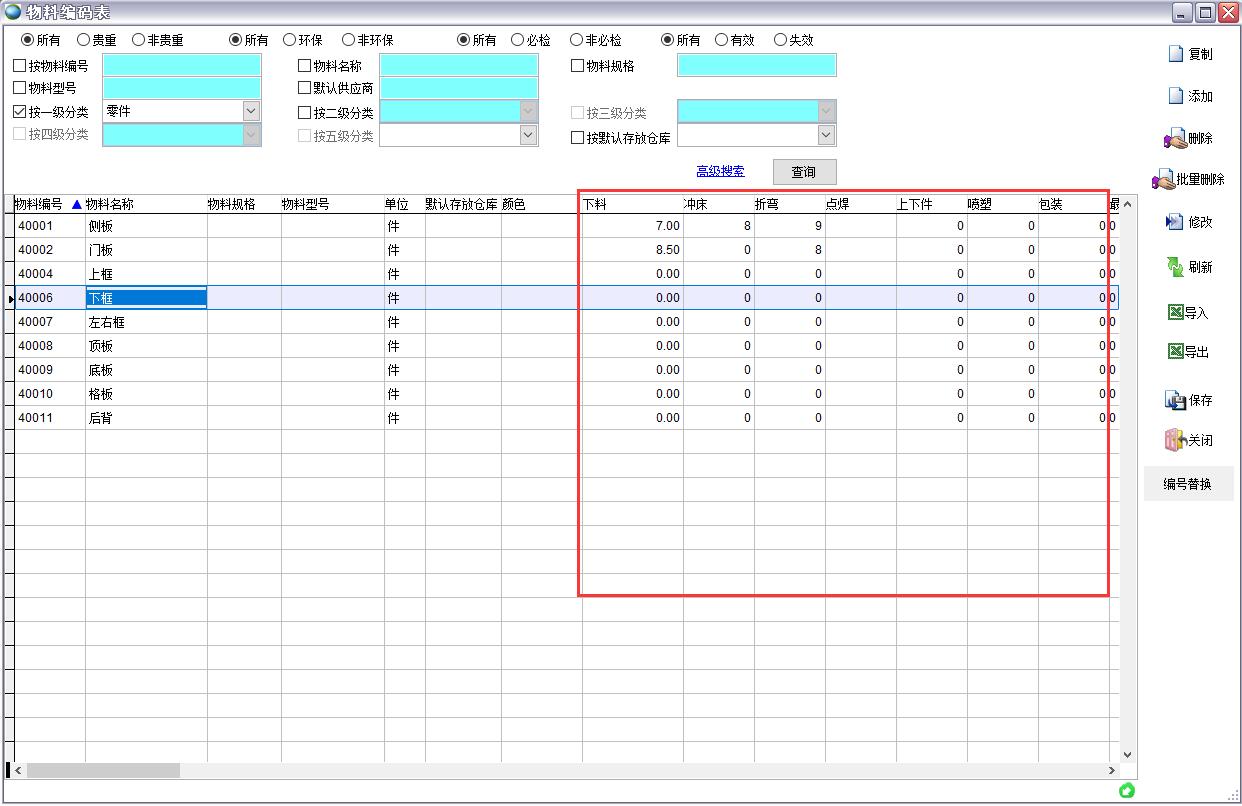1242x806 pixels.
Task: Save changes with the 保存 icon
Action: (x=1175, y=400)
